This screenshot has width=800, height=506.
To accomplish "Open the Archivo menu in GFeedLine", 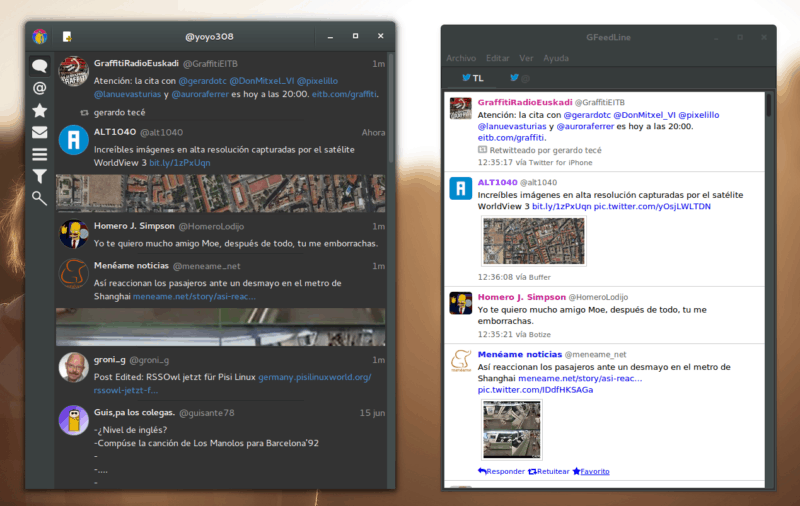I will click(461, 58).
